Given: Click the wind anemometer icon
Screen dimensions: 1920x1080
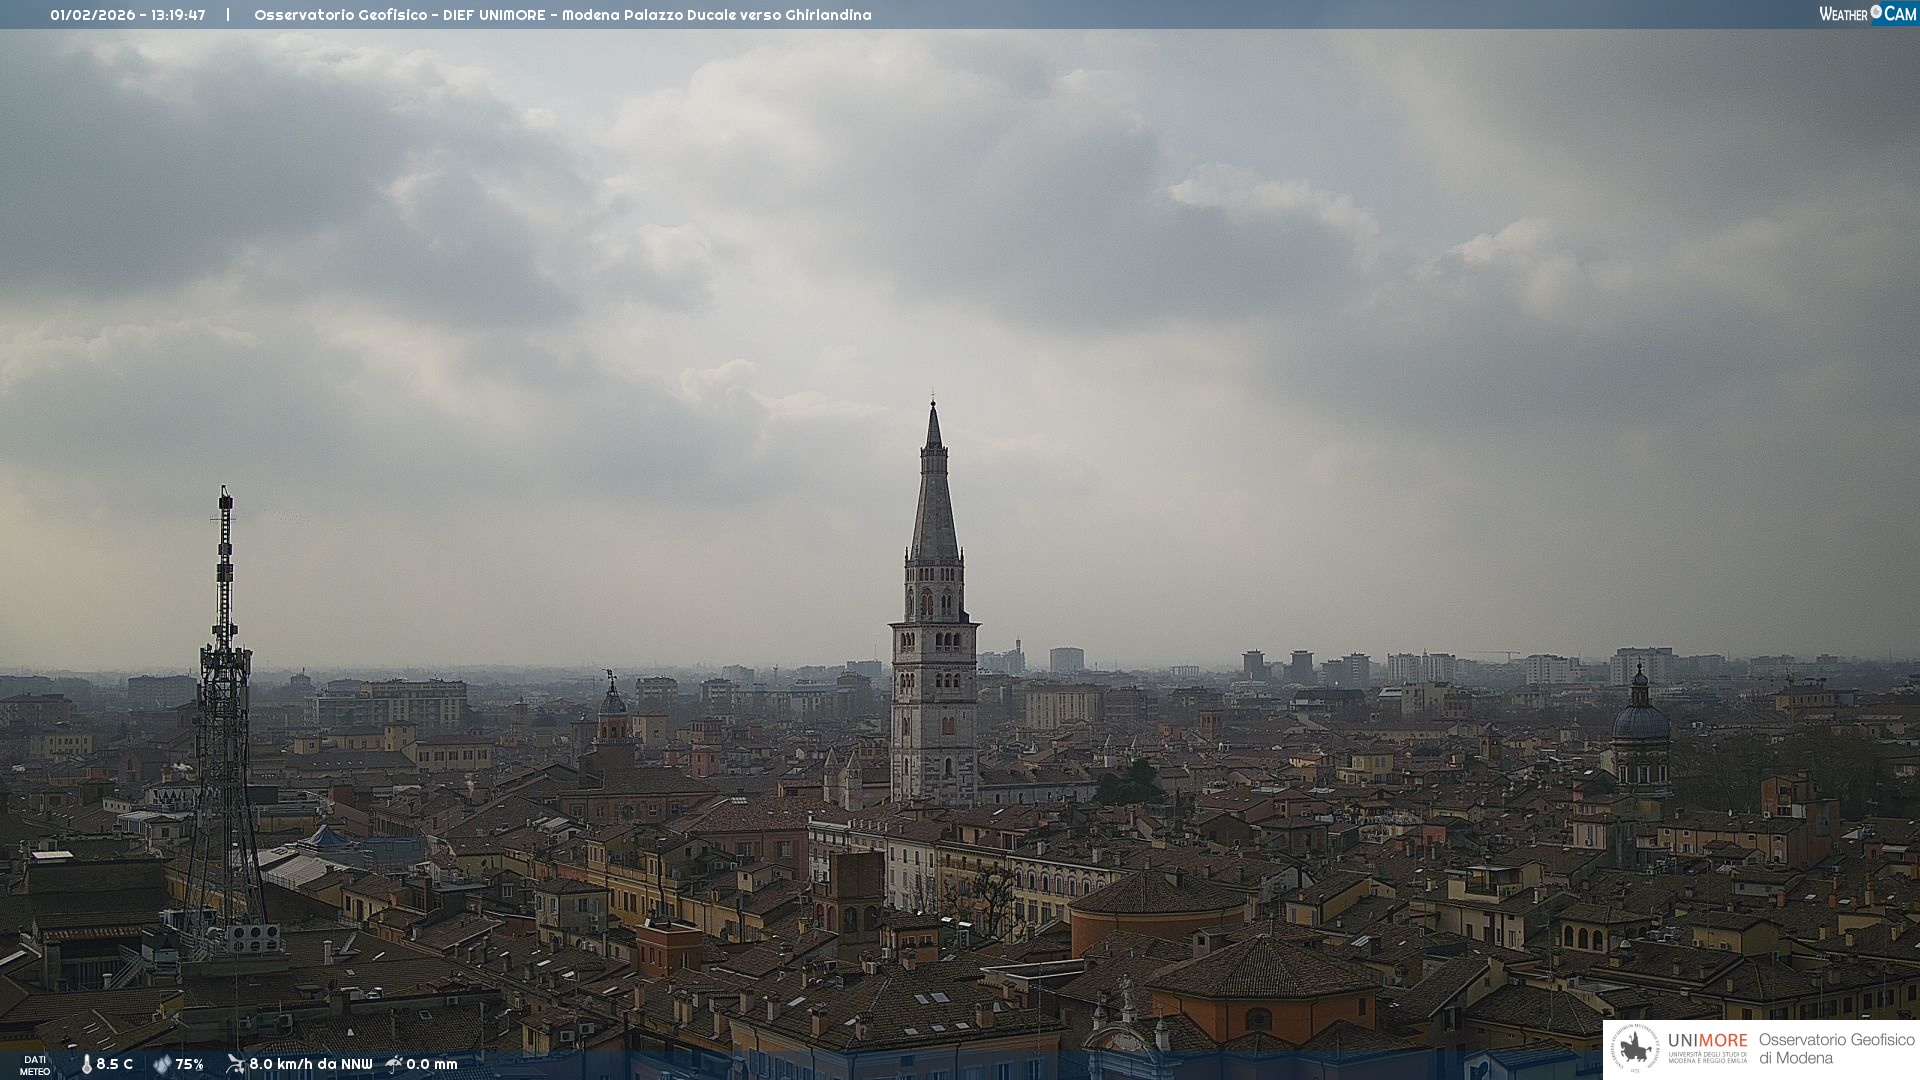Looking at the screenshot, I should pyautogui.click(x=235, y=1064).
